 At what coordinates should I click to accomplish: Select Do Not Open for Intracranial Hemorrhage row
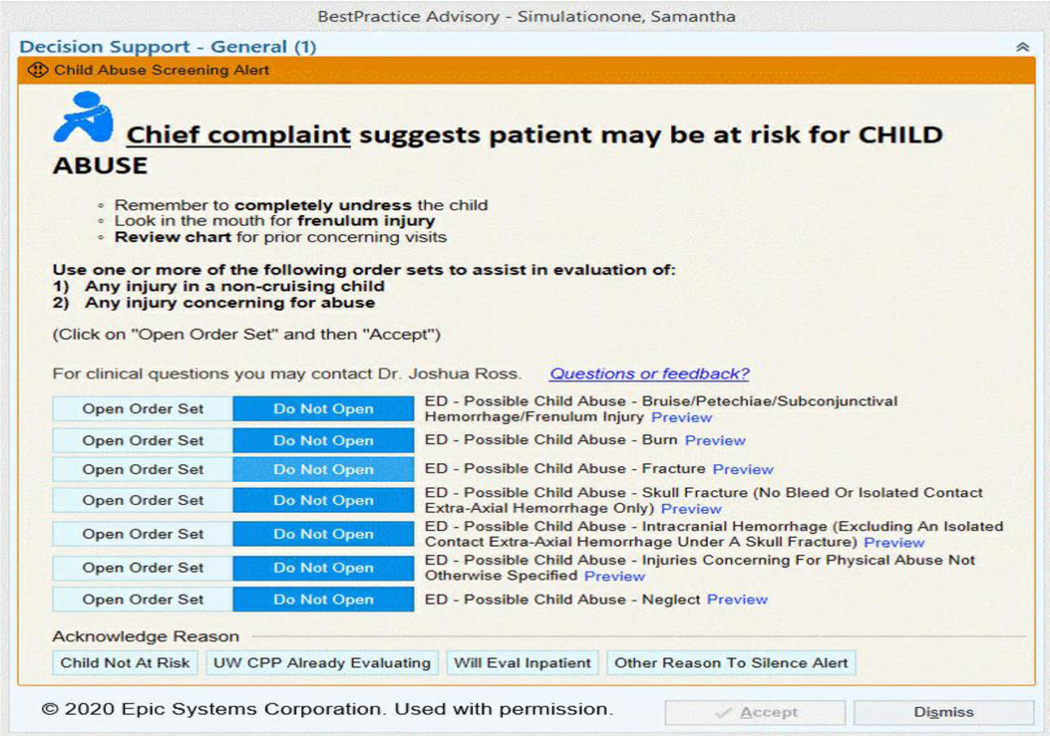(323, 534)
